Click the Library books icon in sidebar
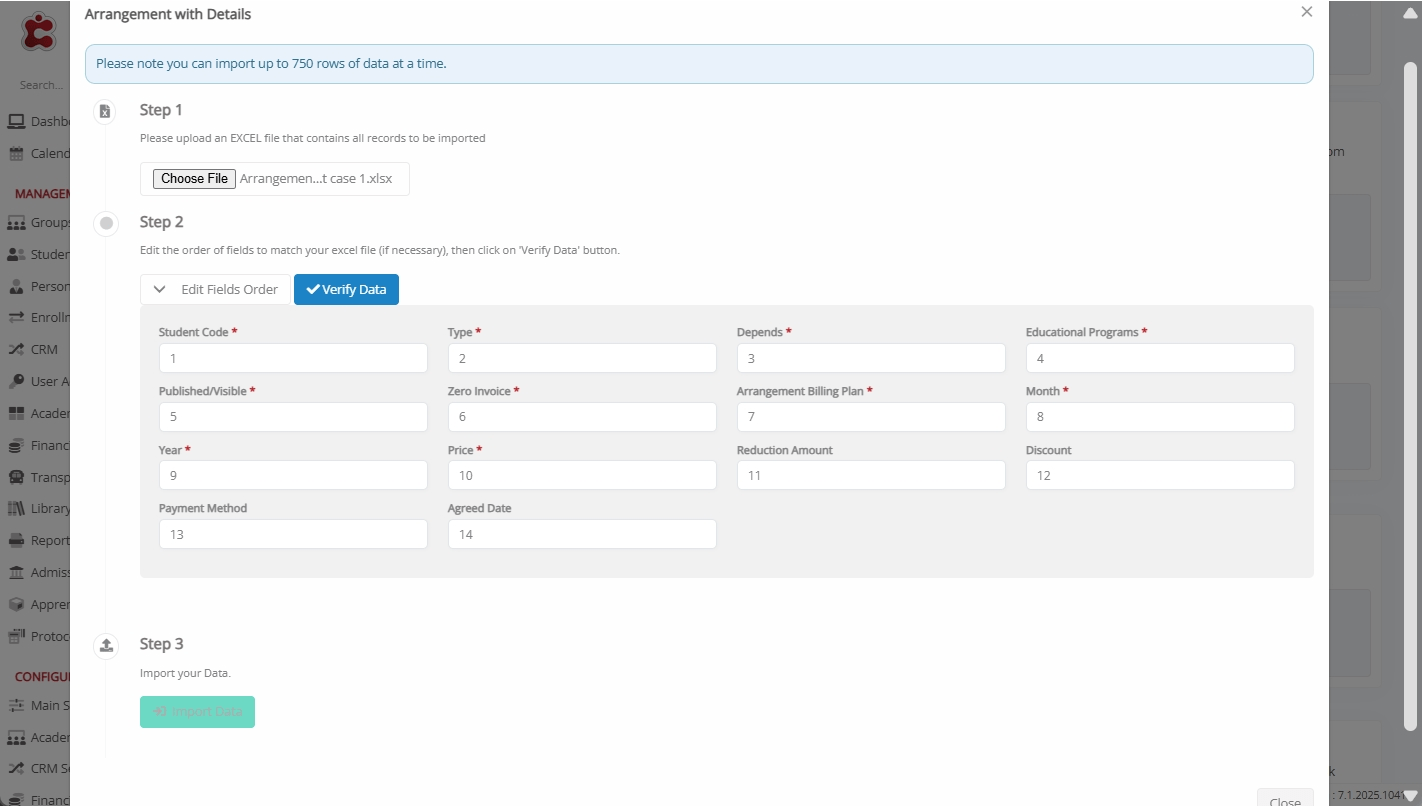Image resolution: width=1422 pixels, height=806 pixels. 16,509
